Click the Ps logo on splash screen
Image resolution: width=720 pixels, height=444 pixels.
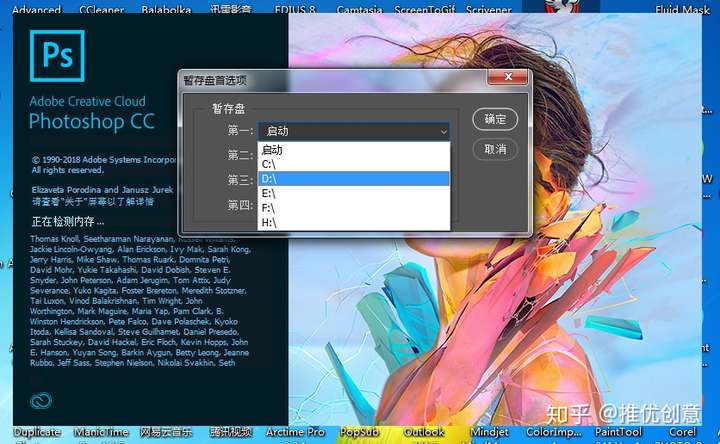coord(57,56)
